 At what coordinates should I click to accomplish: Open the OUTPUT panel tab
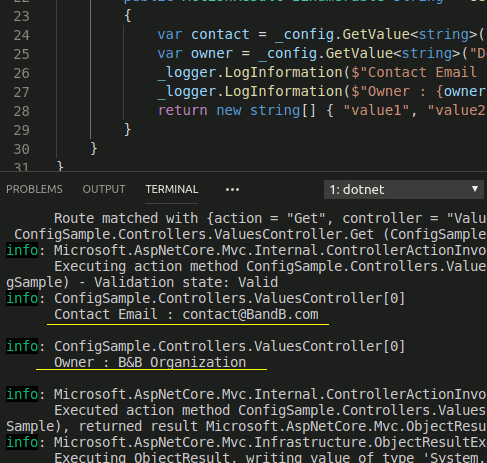coord(104,189)
